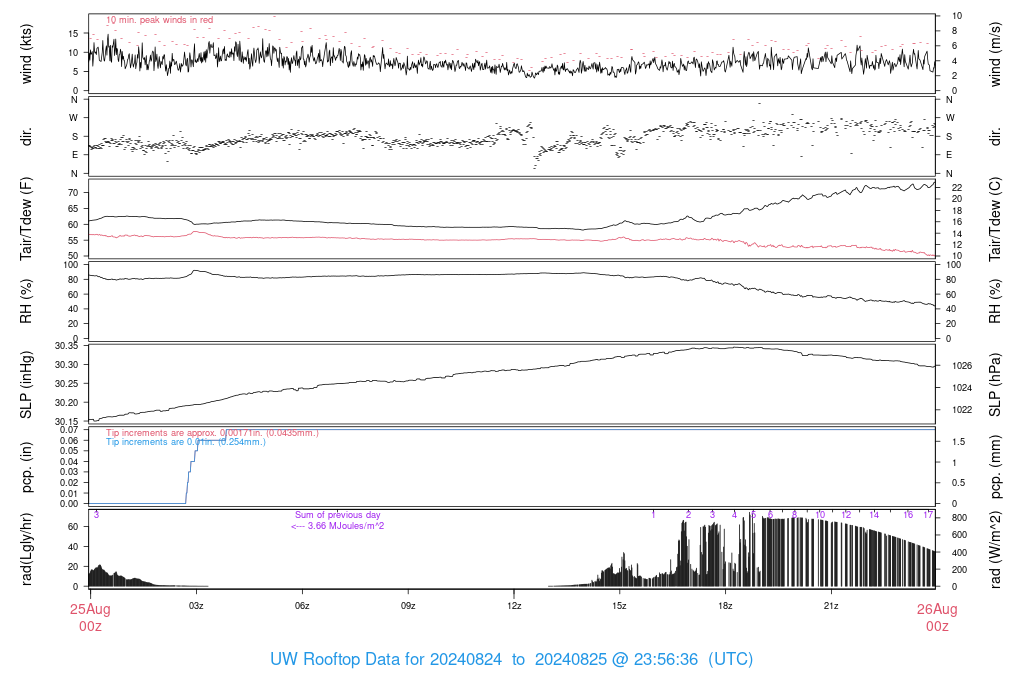Click the 18z time axis label
This screenshot has width=1024, height=700.
click(726, 606)
